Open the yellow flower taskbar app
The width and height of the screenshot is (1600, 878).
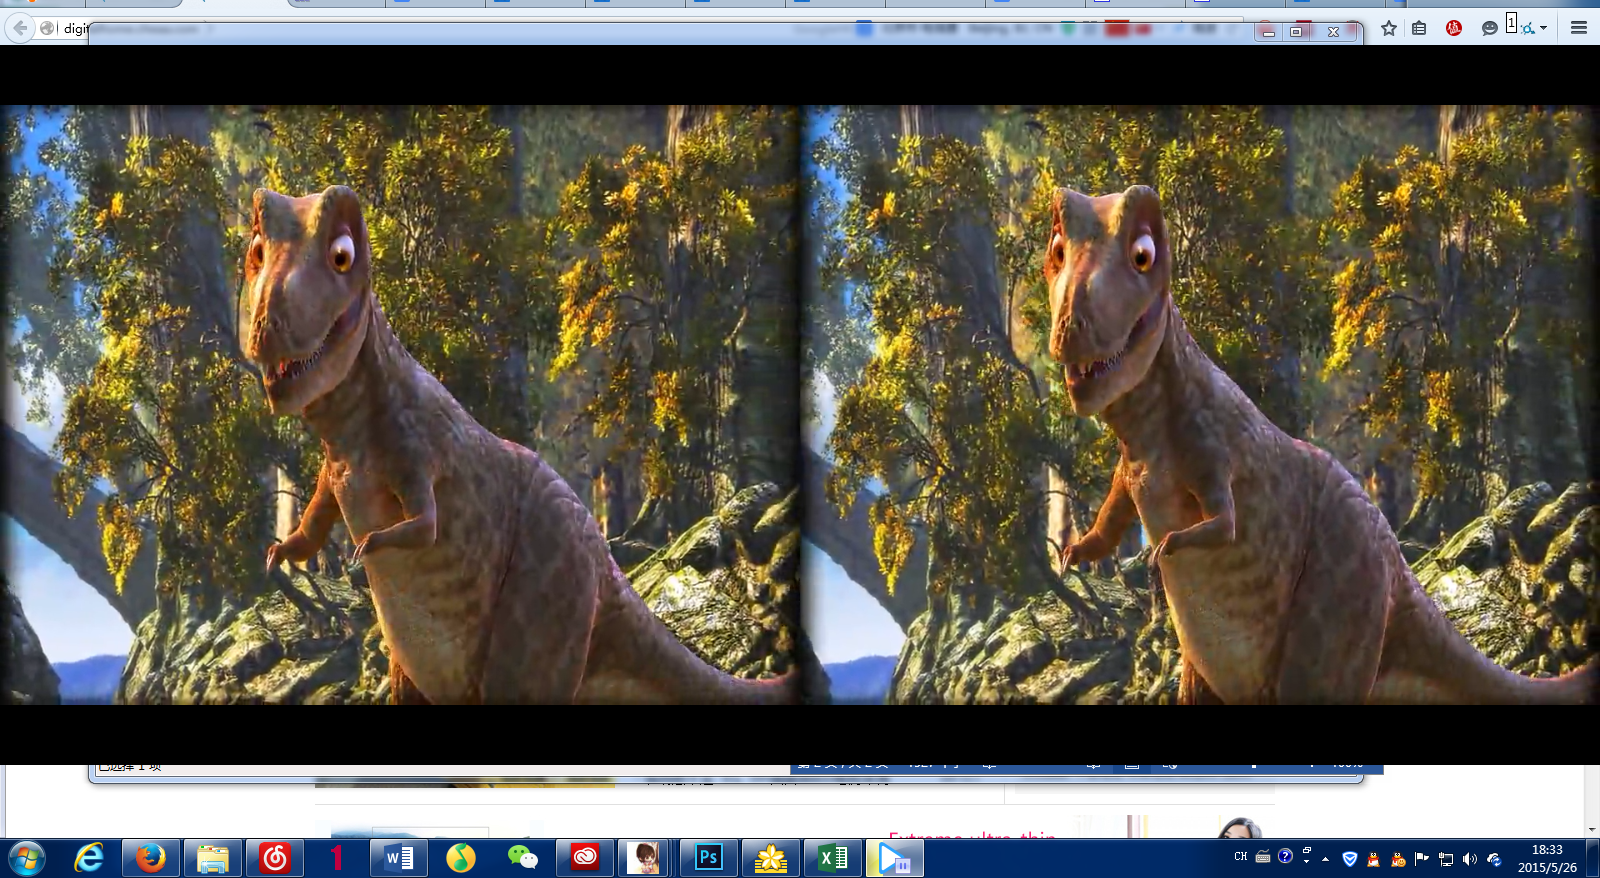tap(771, 858)
